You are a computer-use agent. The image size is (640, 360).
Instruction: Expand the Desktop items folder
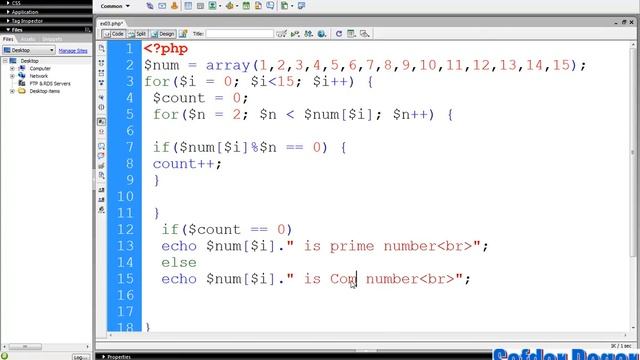[12, 91]
